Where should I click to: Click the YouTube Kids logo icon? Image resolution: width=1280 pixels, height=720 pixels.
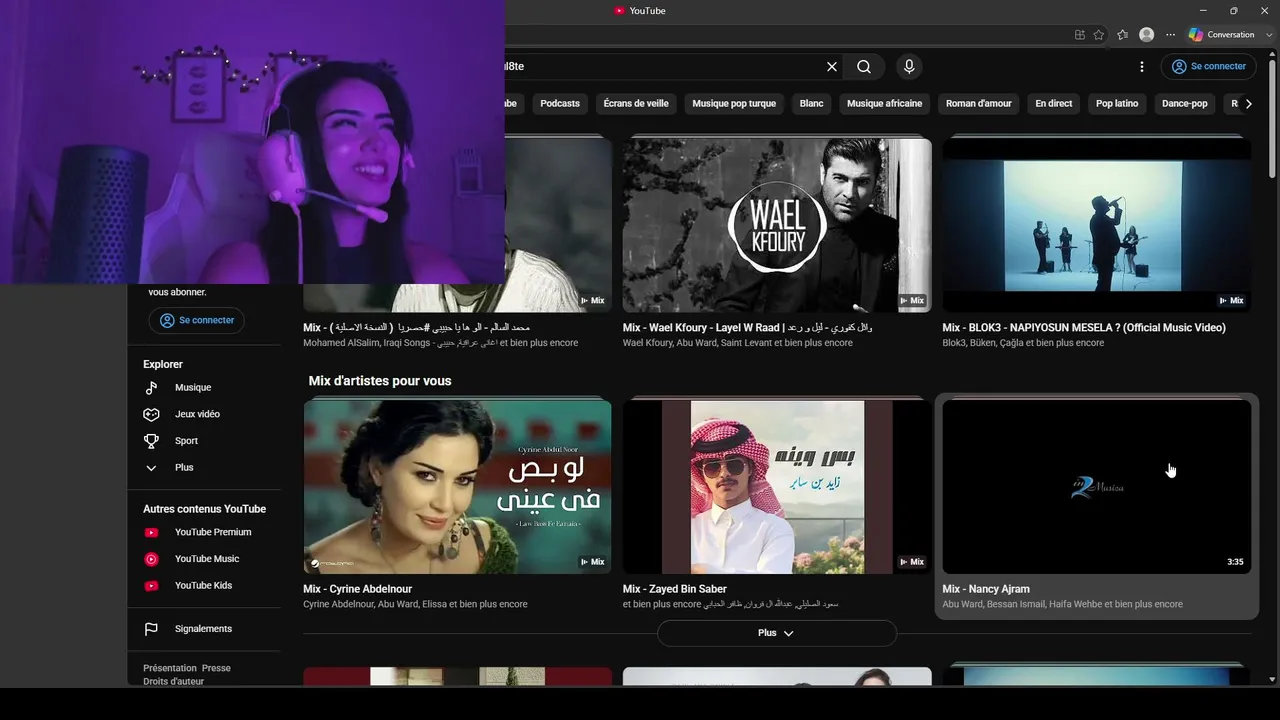151,586
